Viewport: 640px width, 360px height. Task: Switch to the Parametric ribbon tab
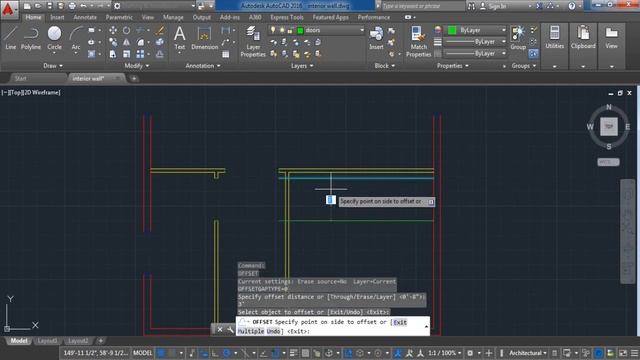pyautogui.click(x=119, y=18)
